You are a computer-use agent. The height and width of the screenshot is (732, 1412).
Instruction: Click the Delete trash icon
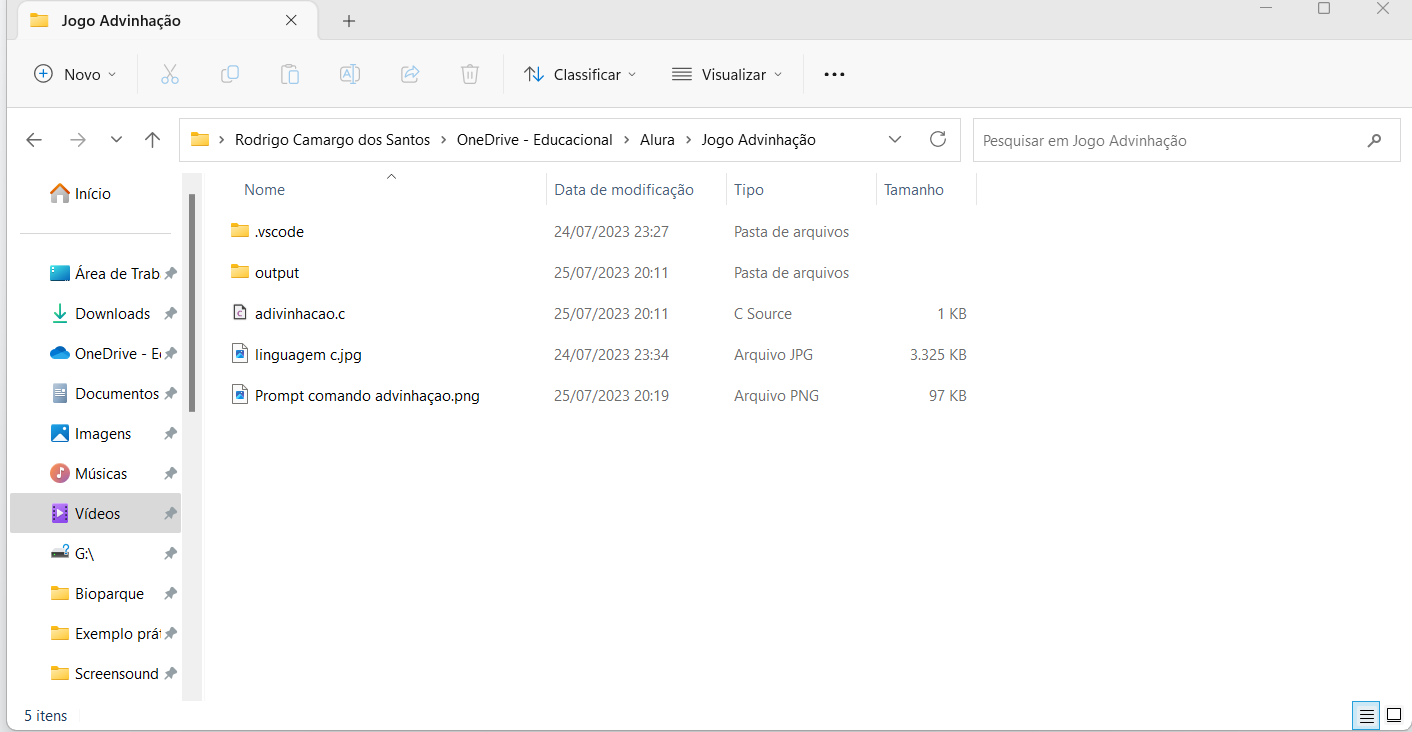tap(470, 74)
